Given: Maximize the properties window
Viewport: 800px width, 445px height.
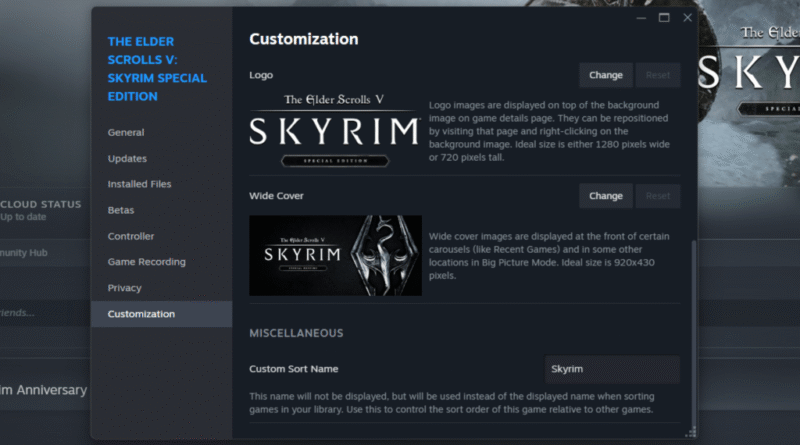Looking at the screenshot, I should [664, 18].
